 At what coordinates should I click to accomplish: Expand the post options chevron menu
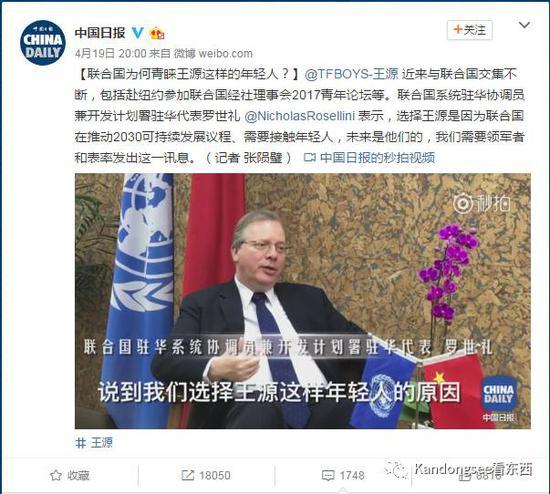524,25
